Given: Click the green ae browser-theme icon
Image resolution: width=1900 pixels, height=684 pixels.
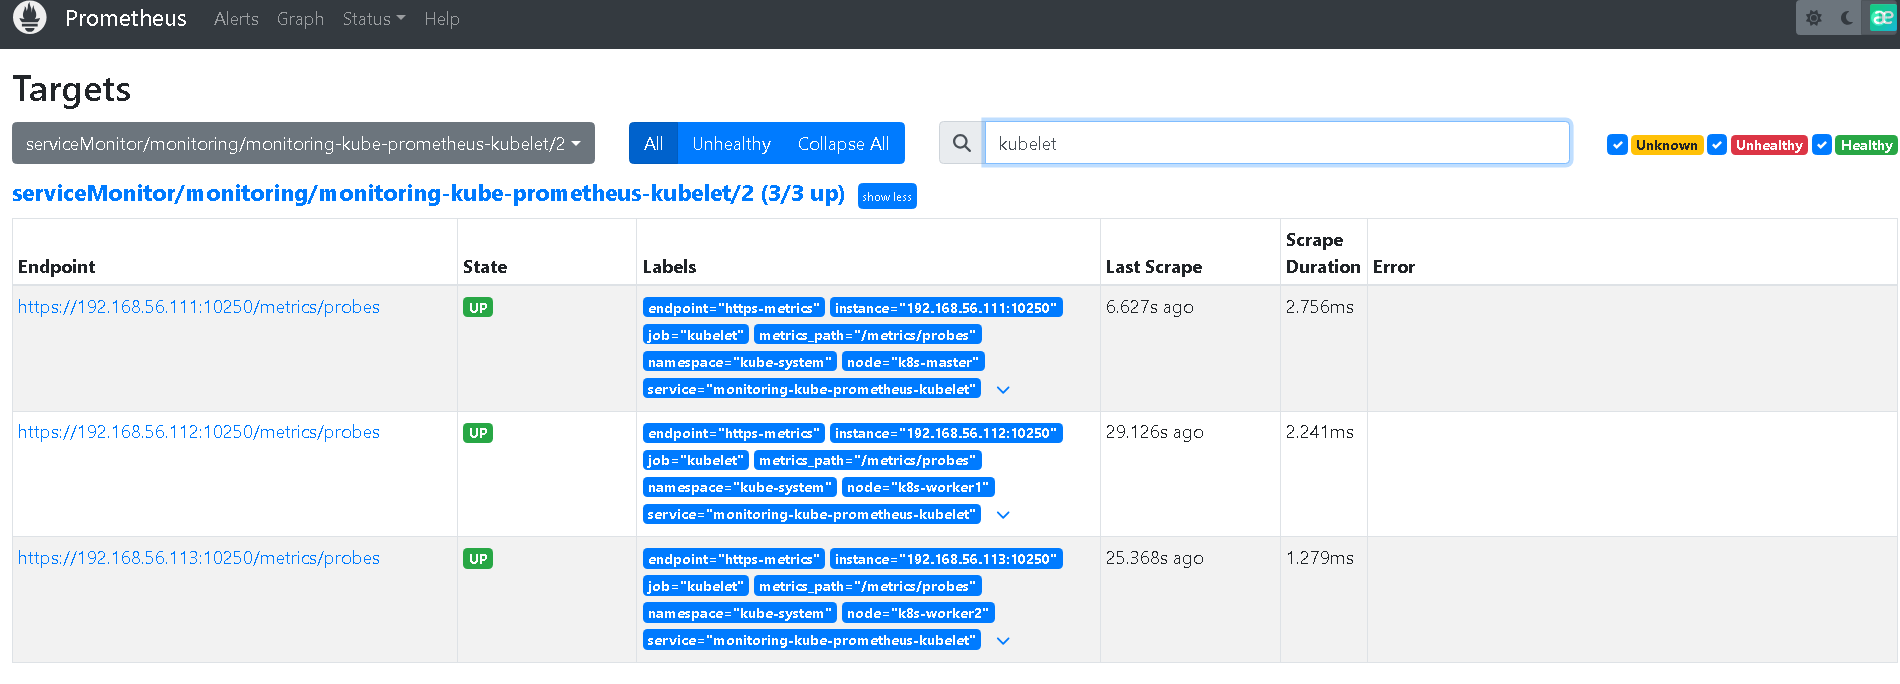Looking at the screenshot, I should coord(1882,18).
